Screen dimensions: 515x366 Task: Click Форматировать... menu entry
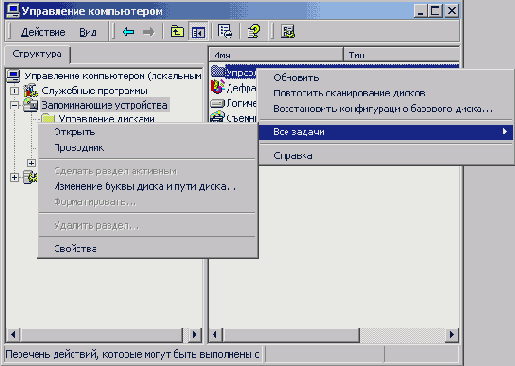click(x=148, y=202)
